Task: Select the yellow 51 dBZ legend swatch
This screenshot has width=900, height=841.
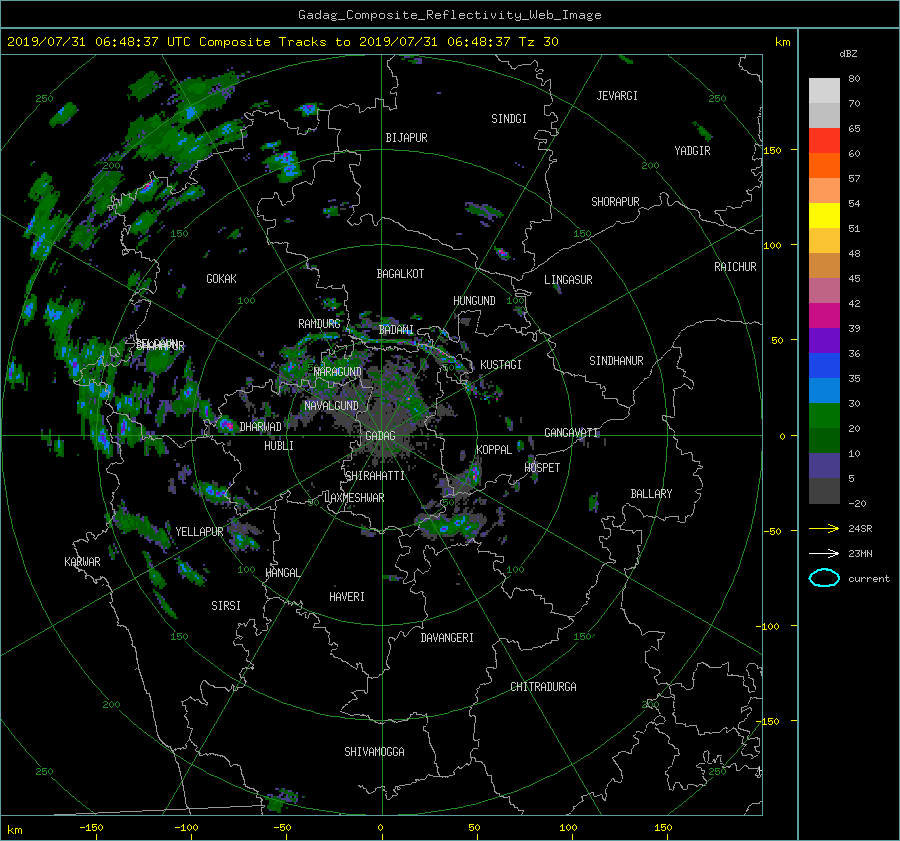Action: tap(824, 215)
